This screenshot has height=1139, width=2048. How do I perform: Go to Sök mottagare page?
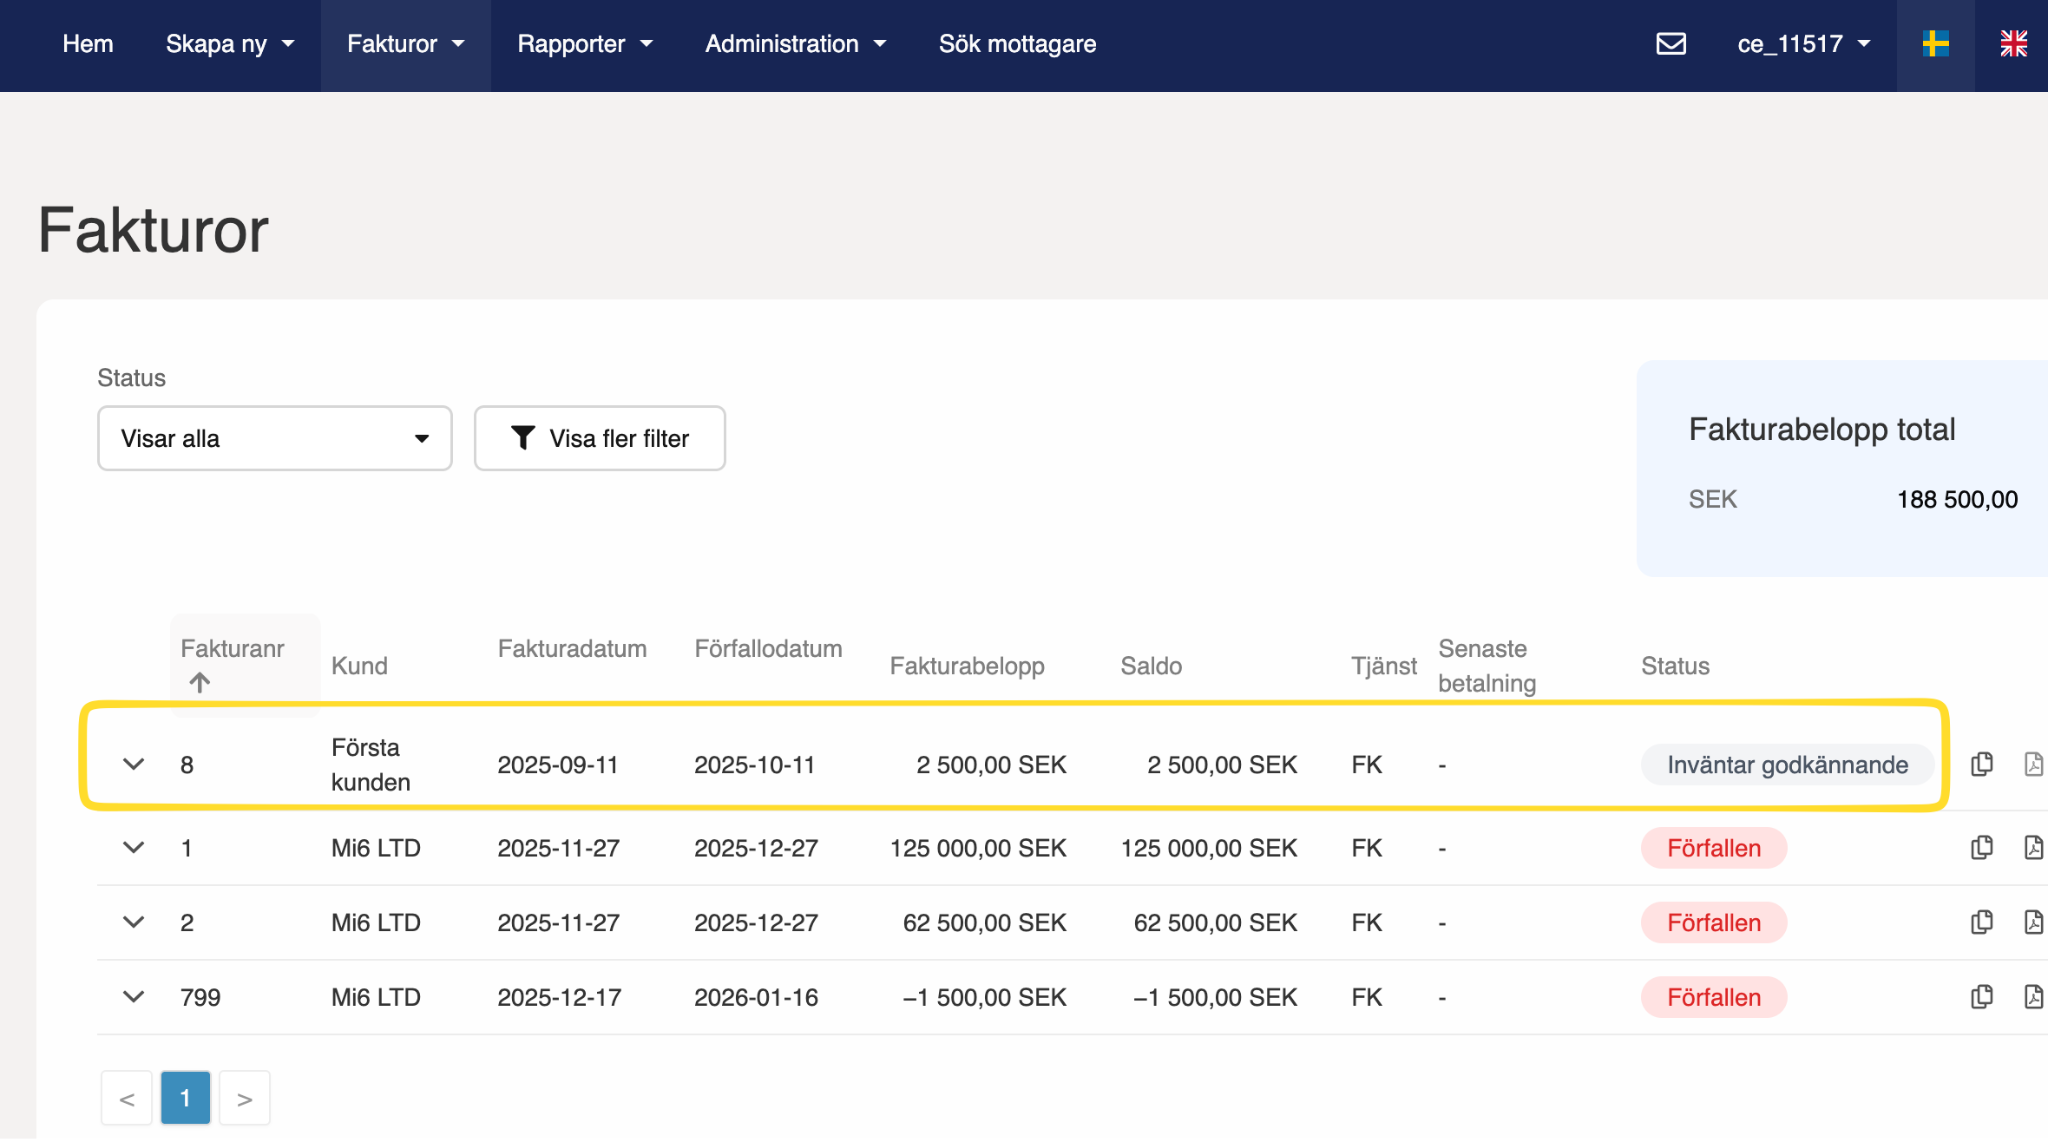click(1017, 44)
